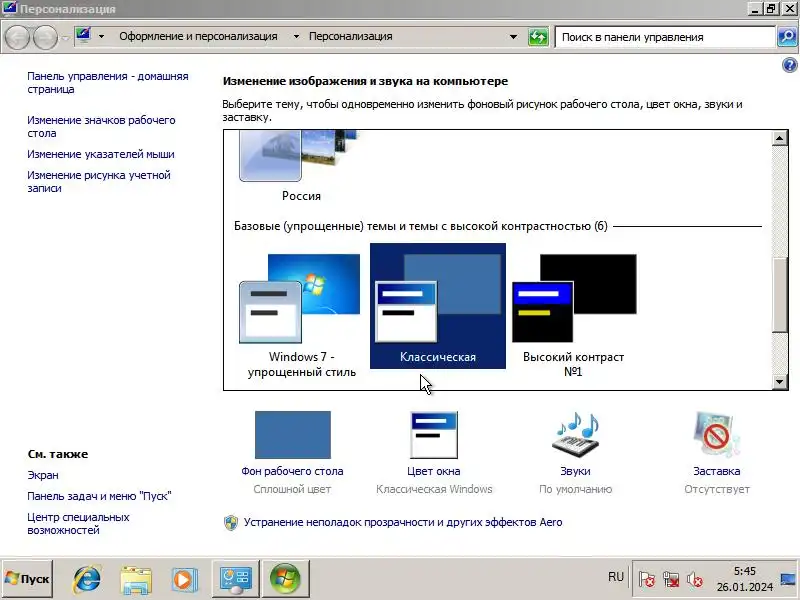
Task: Open 'Оформление и персонализация' breadcrumb
Action: [x=198, y=36]
